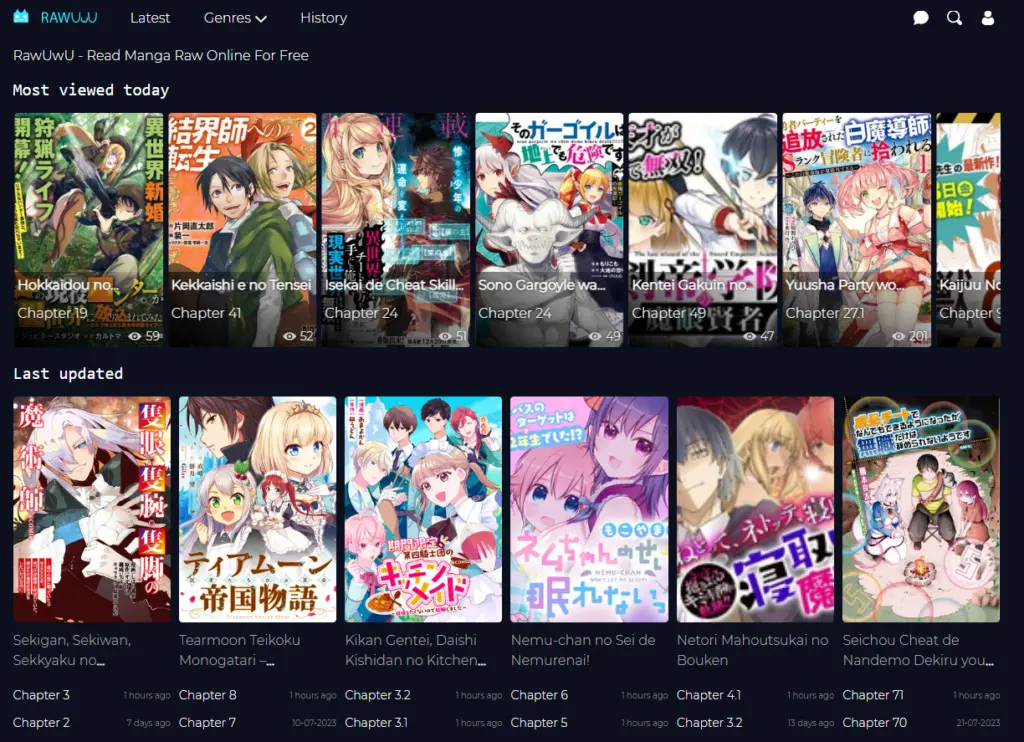Open Chapter 19 of Hokkaidou no...

click(x=52, y=313)
